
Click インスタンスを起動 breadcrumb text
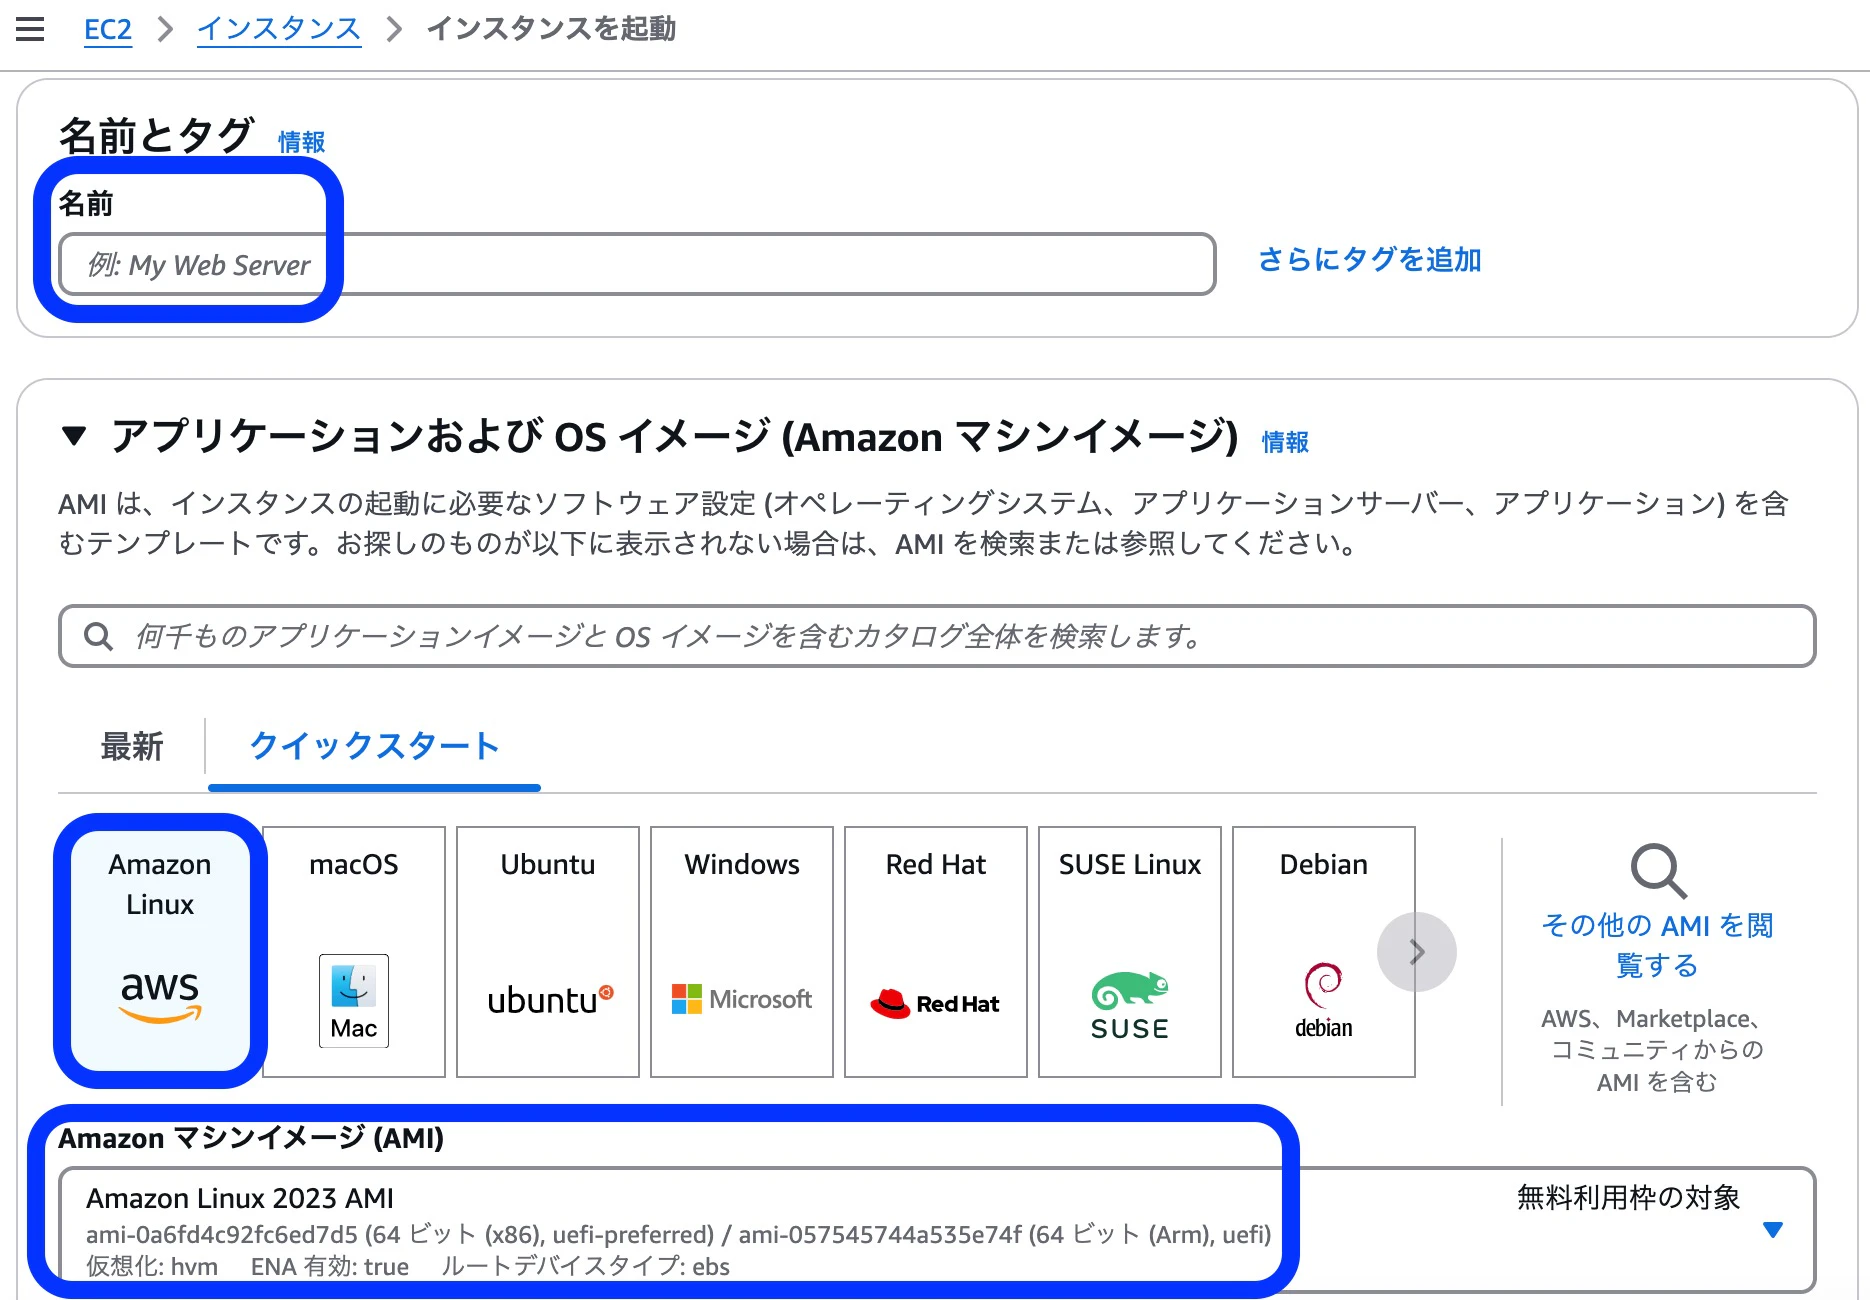click(551, 29)
